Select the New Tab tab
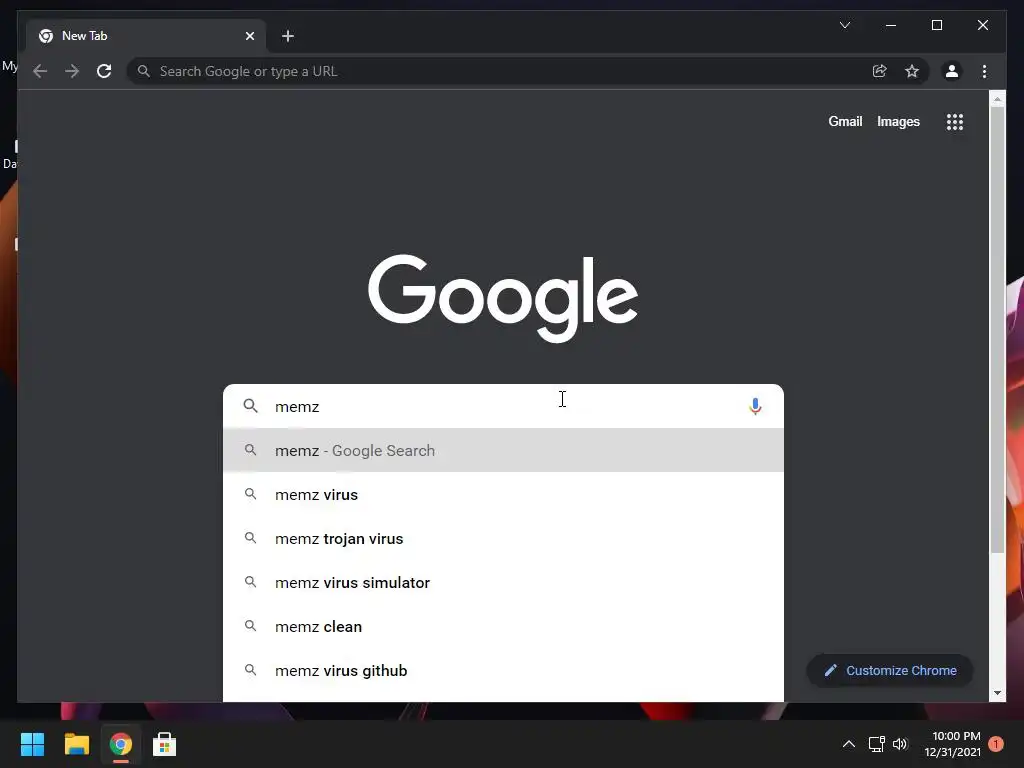 click(x=145, y=36)
